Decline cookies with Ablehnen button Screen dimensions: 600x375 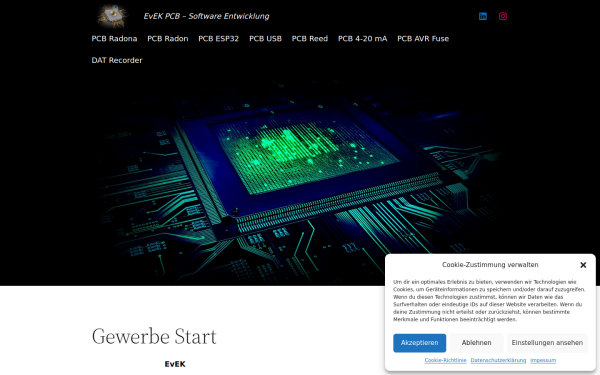(x=476, y=343)
